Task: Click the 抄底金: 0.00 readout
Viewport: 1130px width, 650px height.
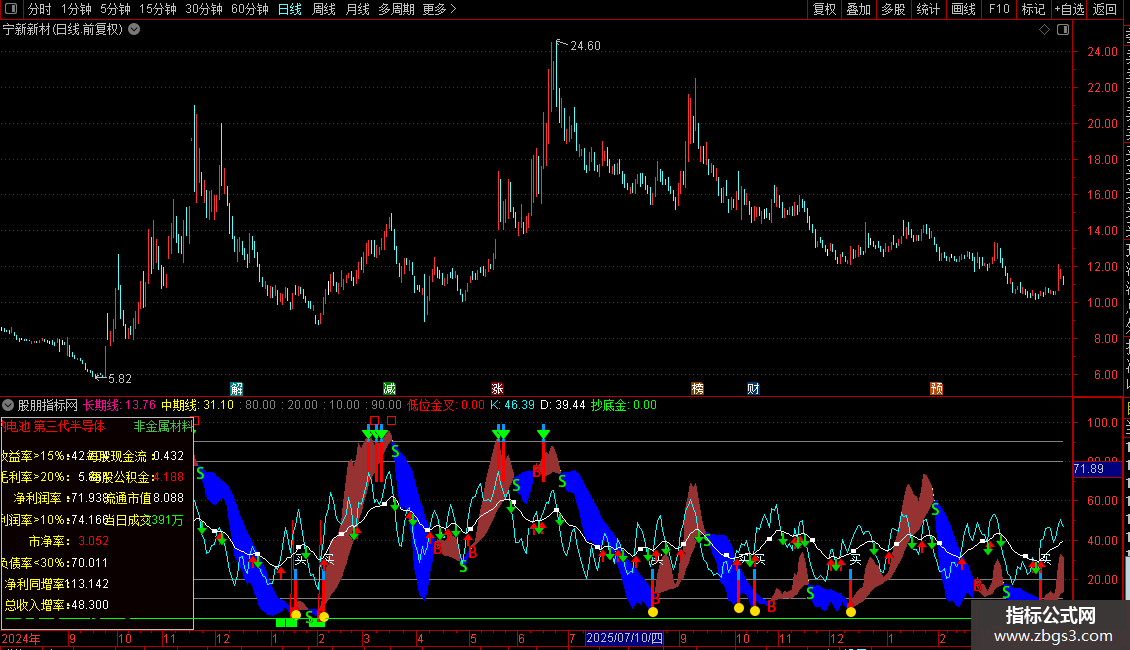Action: [623, 405]
